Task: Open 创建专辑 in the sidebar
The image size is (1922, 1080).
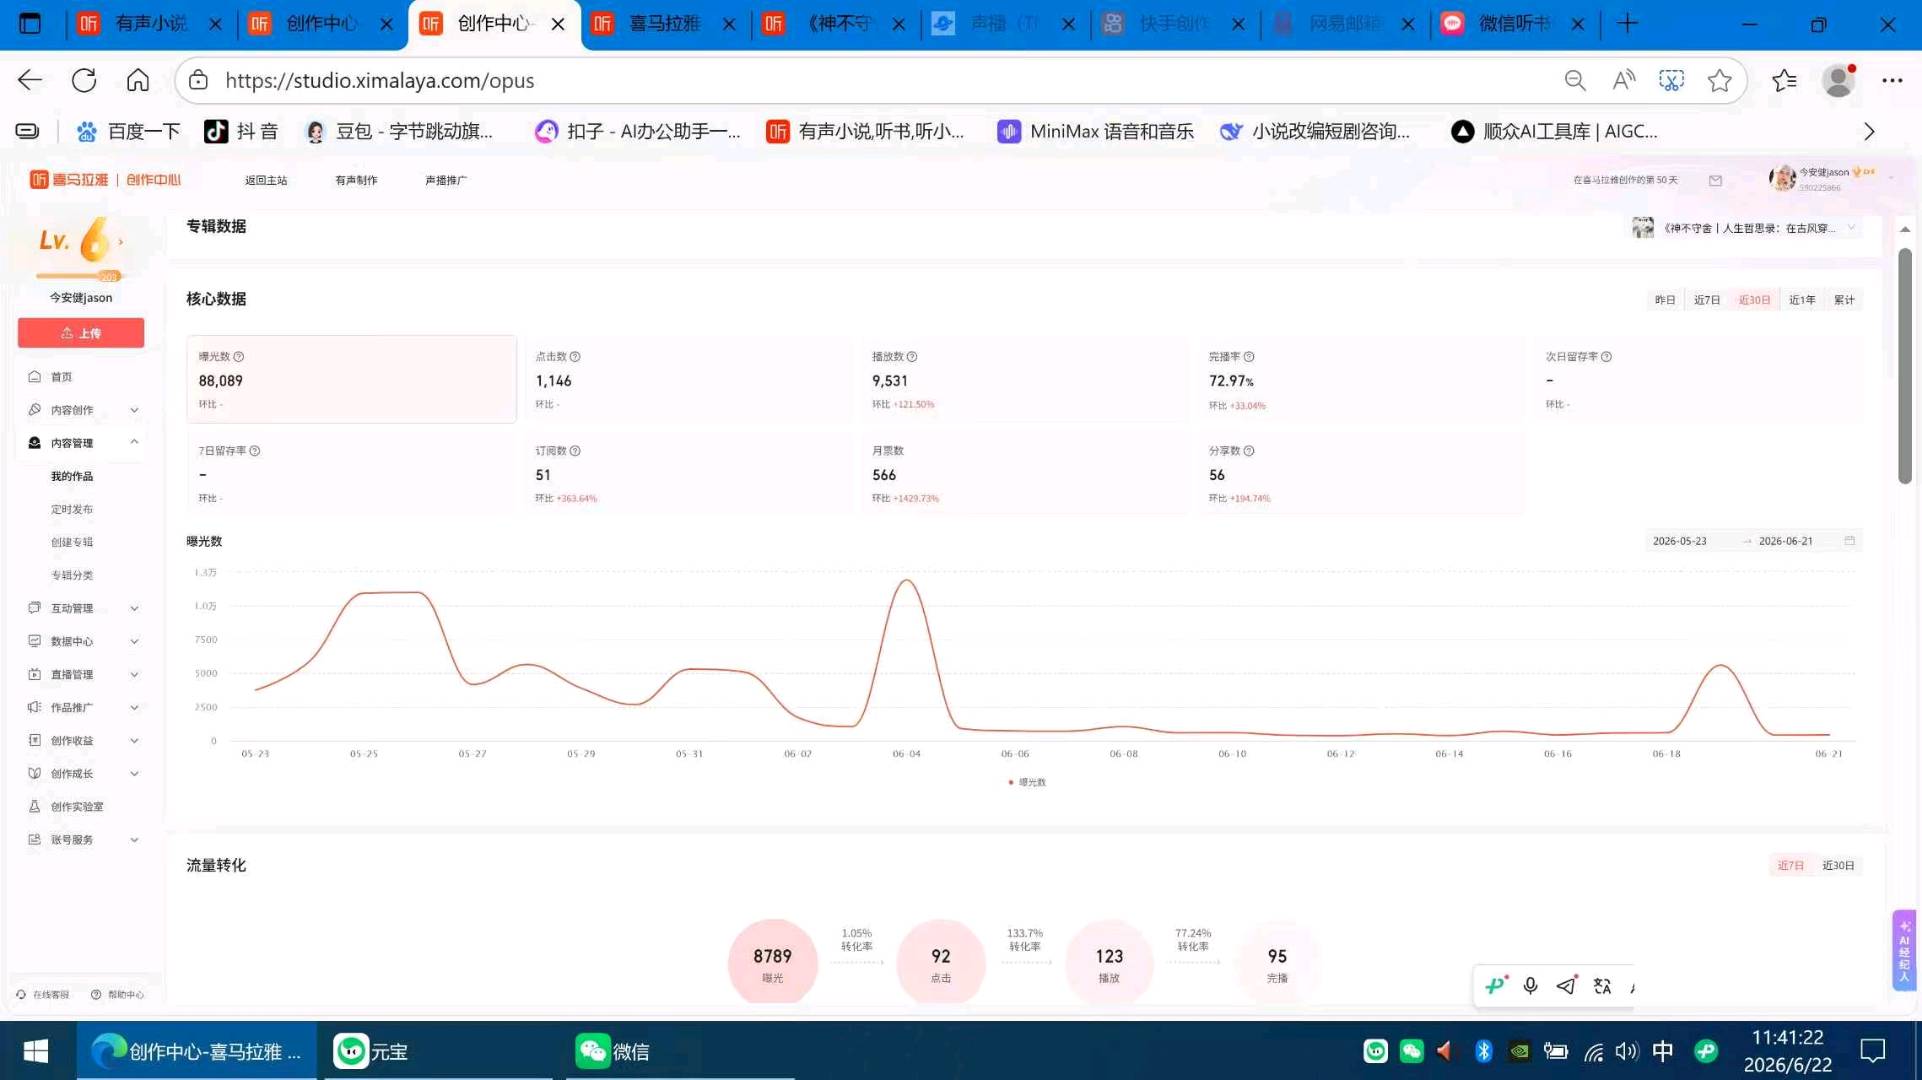Action: point(72,542)
